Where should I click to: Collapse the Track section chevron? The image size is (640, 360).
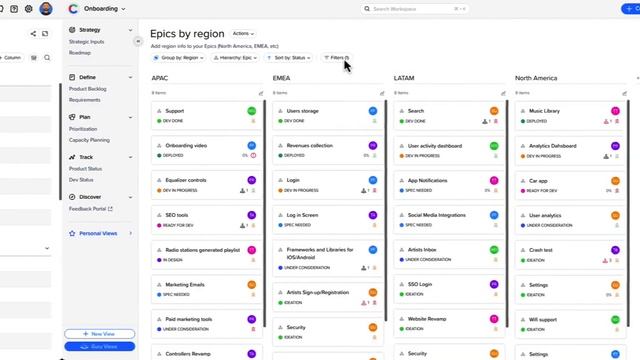[x=130, y=157]
